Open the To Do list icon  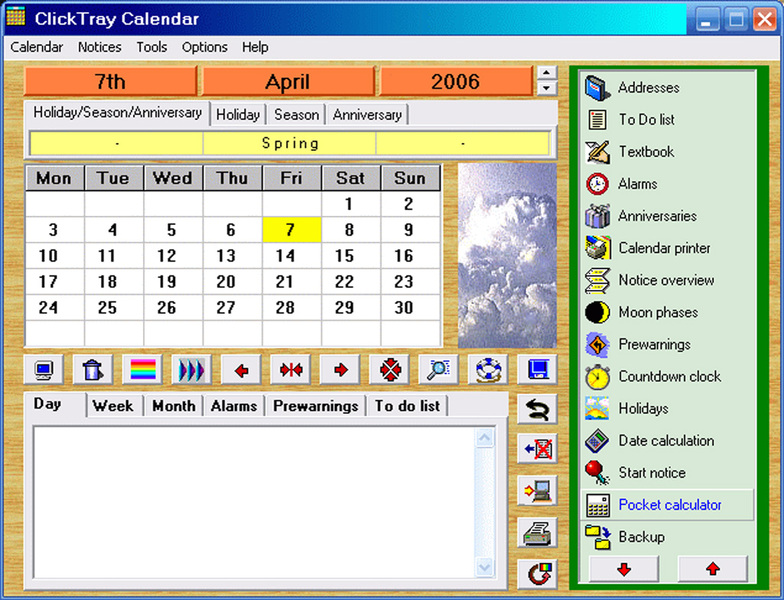(x=598, y=120)
